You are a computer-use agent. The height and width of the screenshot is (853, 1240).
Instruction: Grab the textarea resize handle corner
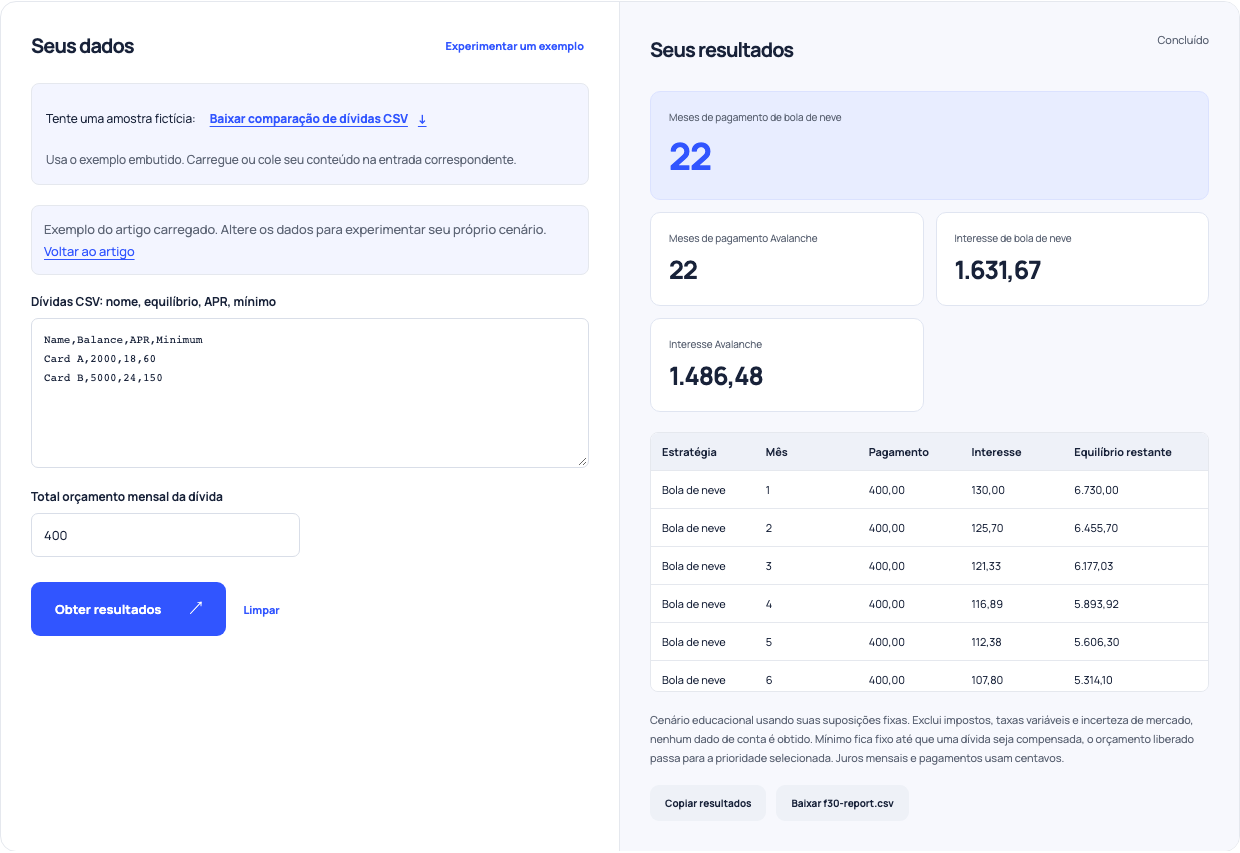coord(582,461)
